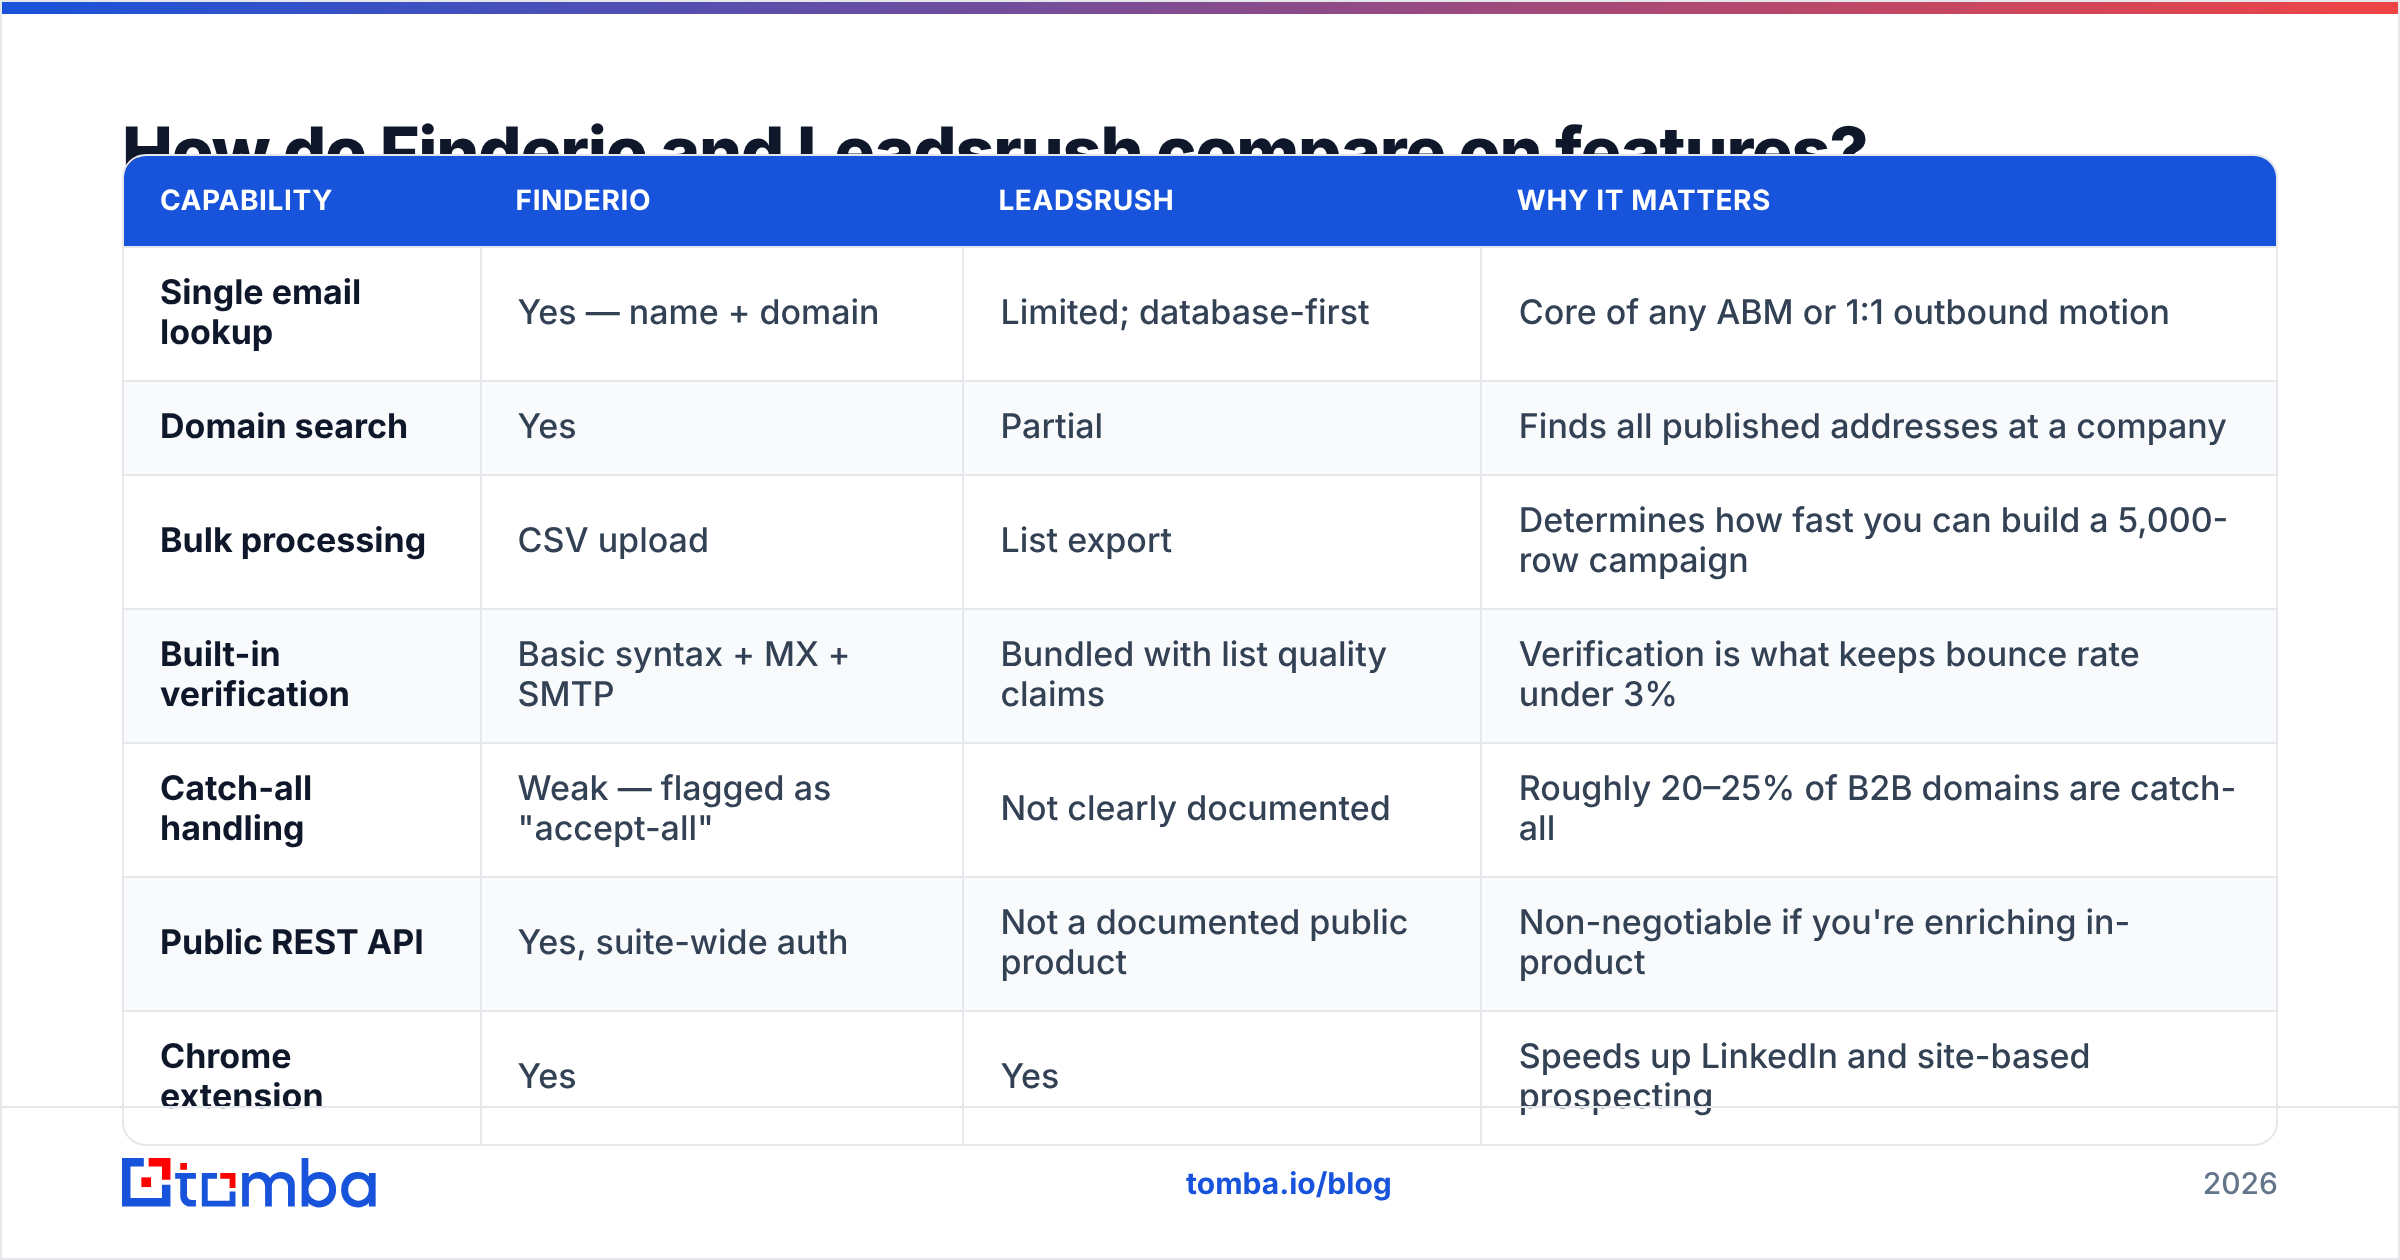Click the 'Single email lookup' row label
This screenshot has height=1260, width=2400.
pyautogui.click(x=260, y=312)
